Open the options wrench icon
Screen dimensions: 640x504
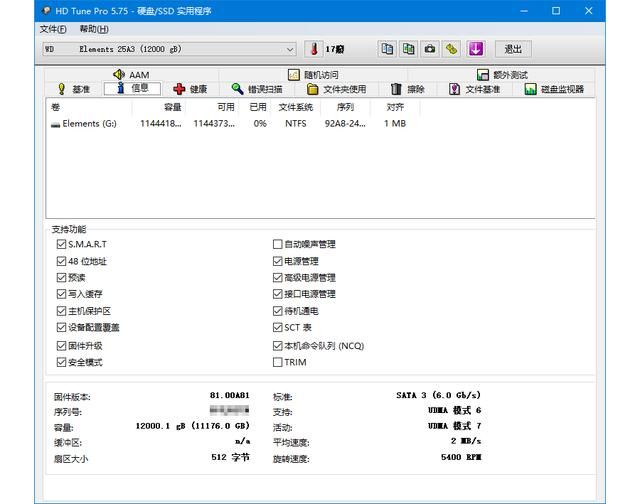tap(451, 49)
